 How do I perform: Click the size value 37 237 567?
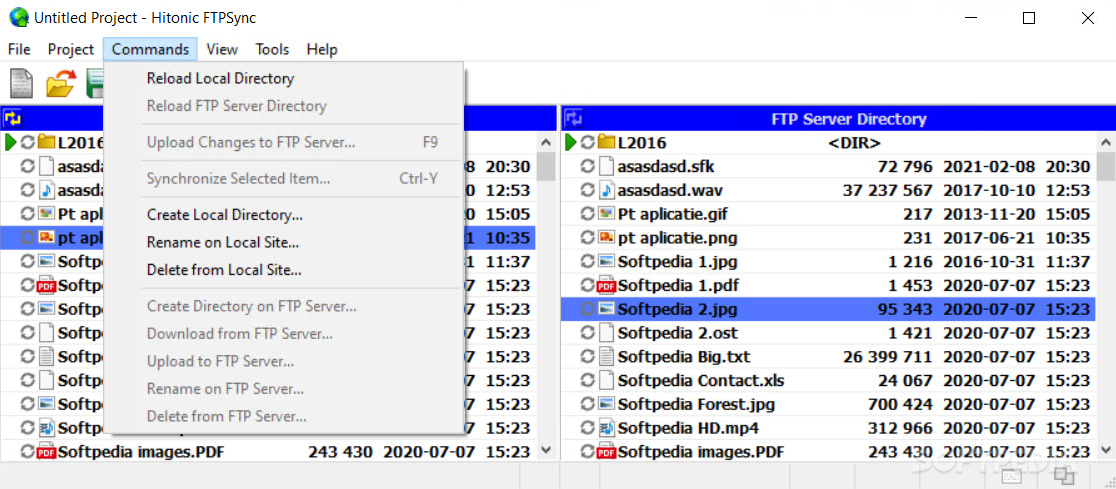click(887, 191)
